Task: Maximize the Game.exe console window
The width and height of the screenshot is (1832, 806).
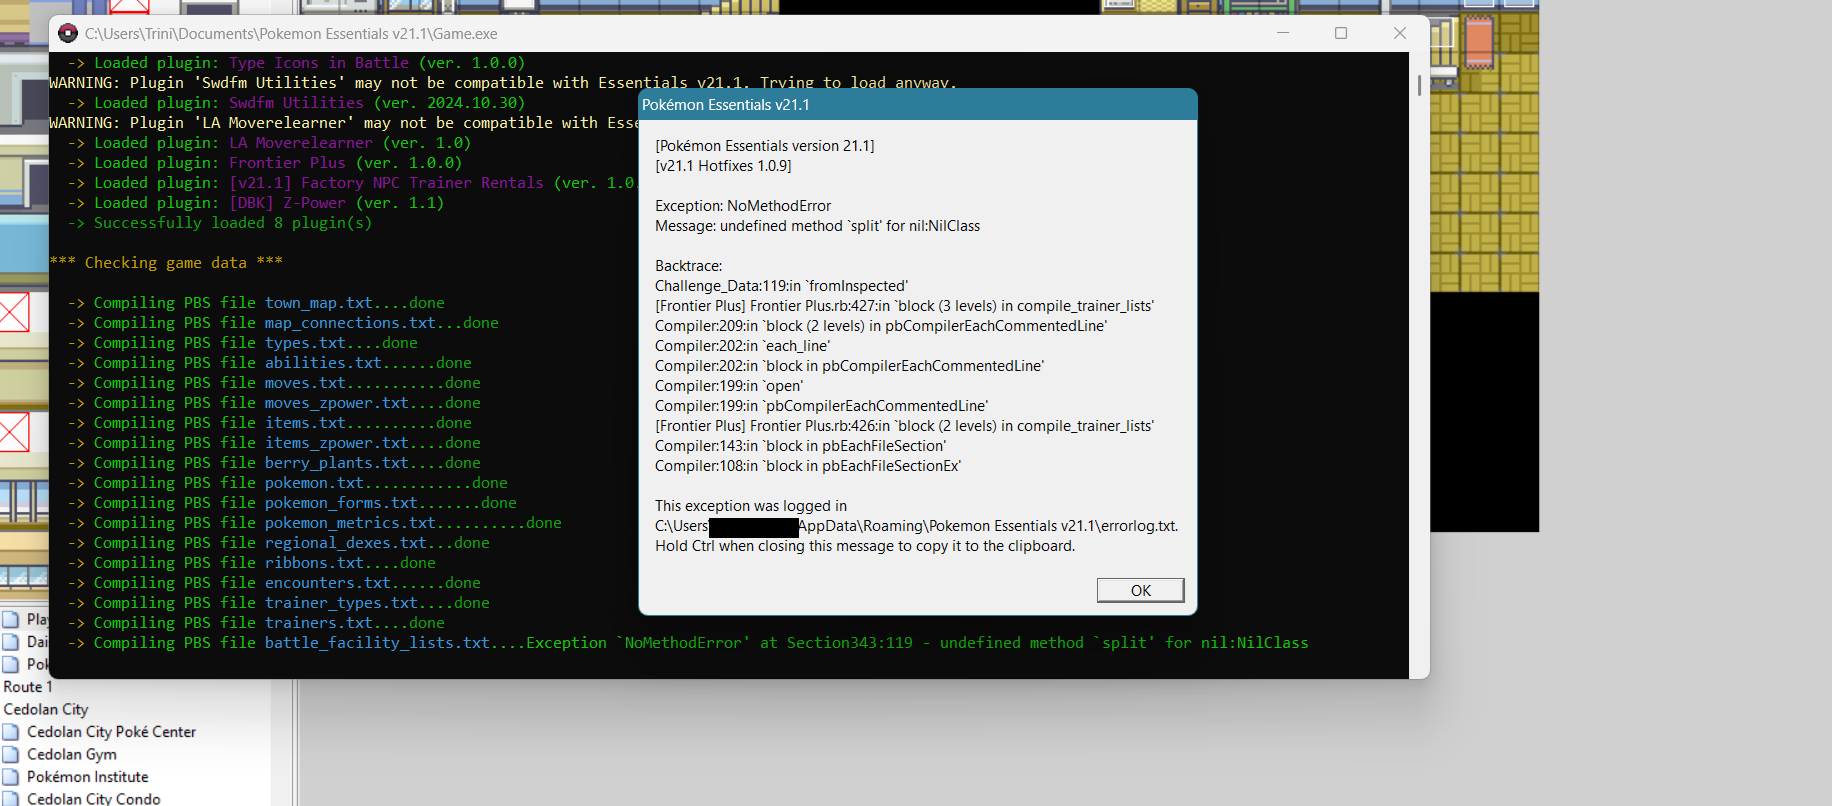Action: [1341, 33]
